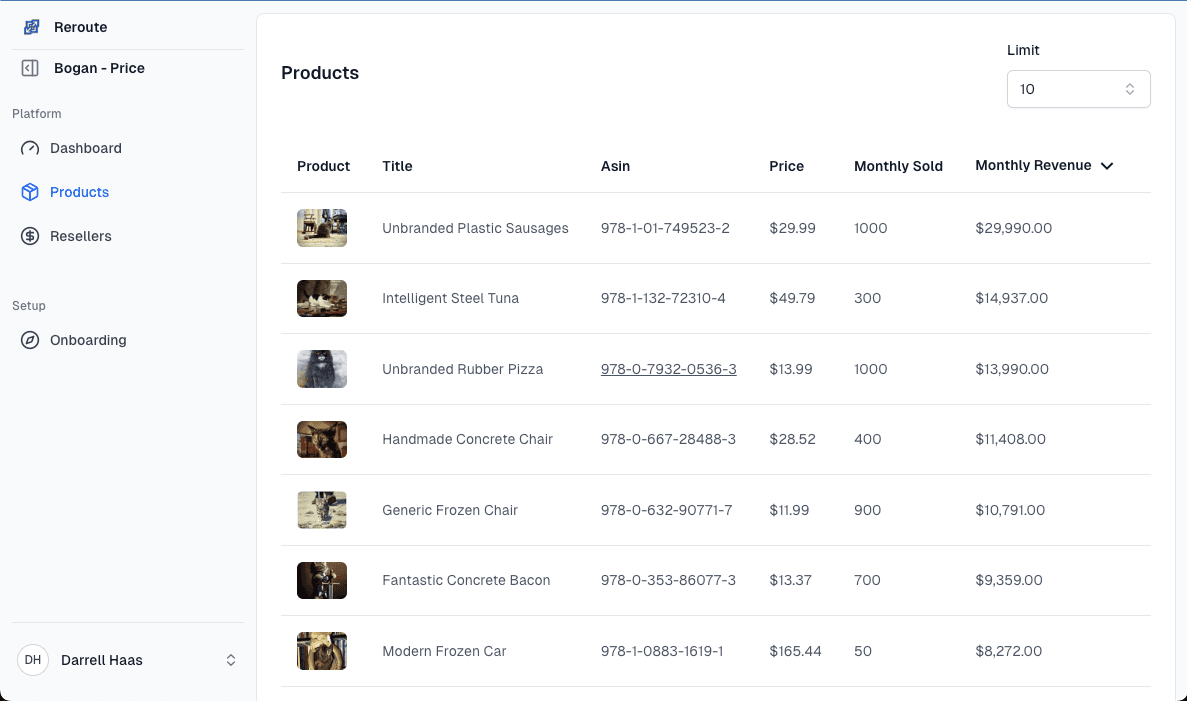The width and height of the screenshot is (1187, 701).
Task: Click the Resellers dollar icon
Action: tap(31, 236)
